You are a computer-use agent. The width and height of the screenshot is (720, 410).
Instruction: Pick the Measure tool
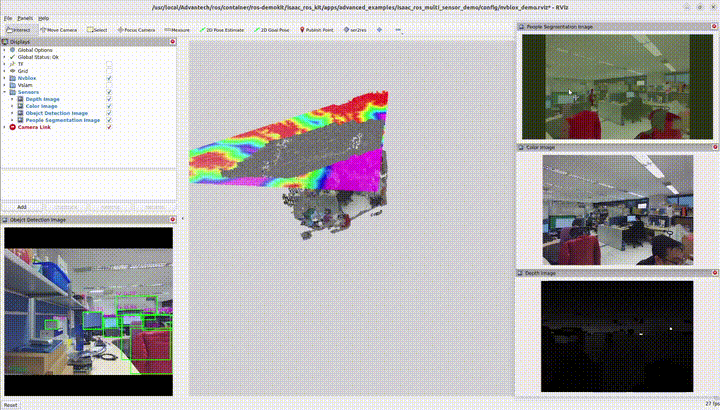coord(177,30)
